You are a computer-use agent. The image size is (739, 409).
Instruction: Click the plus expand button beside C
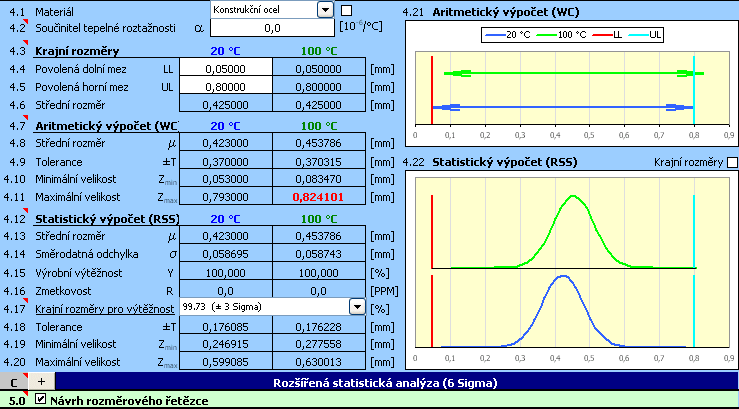[x=41, y=381]
